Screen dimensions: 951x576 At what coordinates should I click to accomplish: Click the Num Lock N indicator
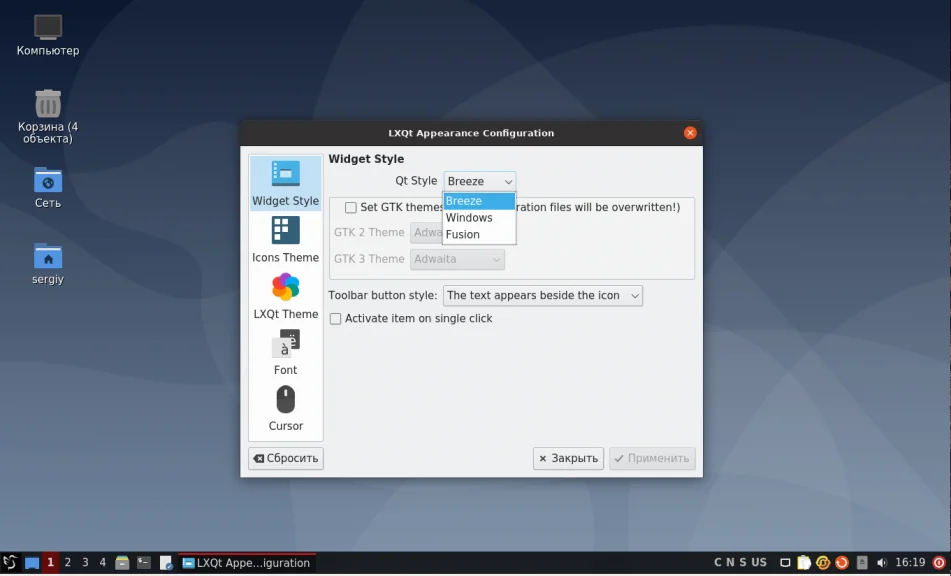(730, 563)
